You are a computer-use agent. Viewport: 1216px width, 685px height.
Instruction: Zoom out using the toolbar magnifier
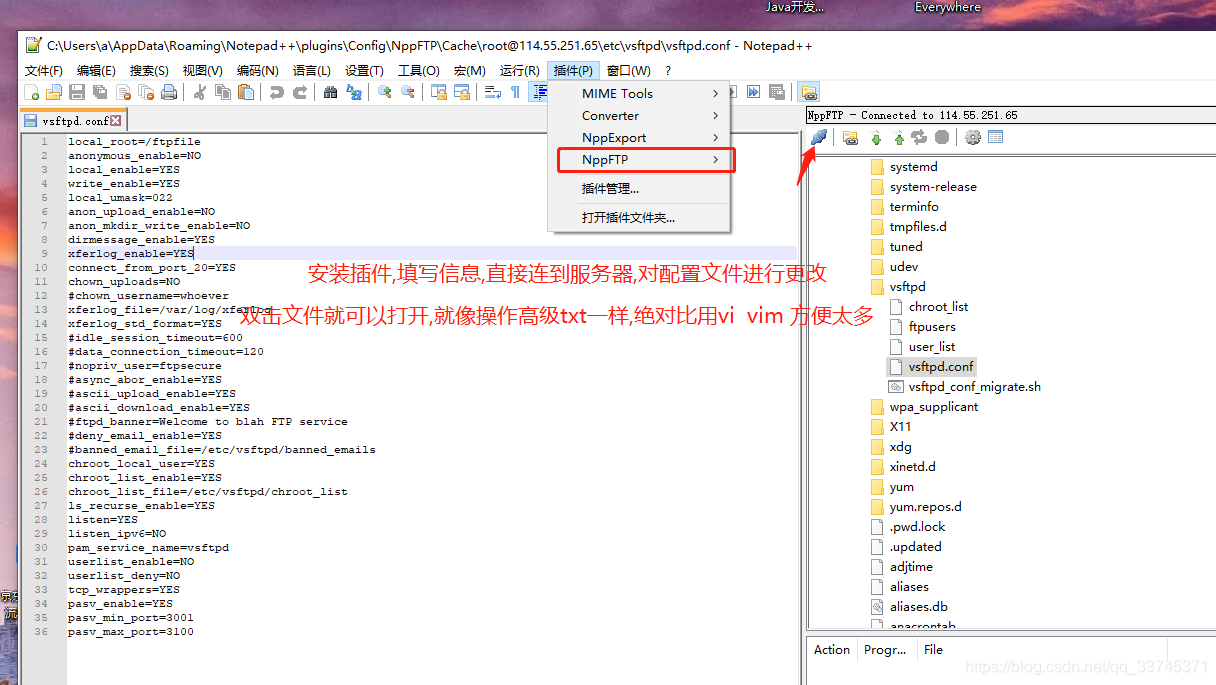(408, 92)
